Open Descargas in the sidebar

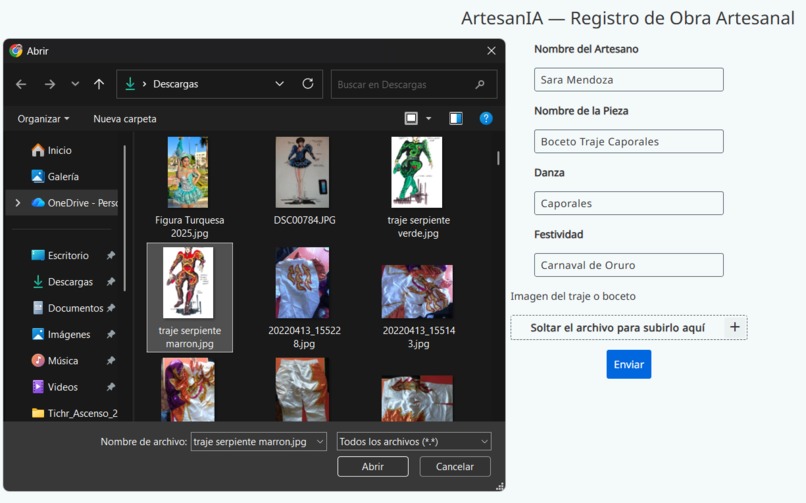64,282
